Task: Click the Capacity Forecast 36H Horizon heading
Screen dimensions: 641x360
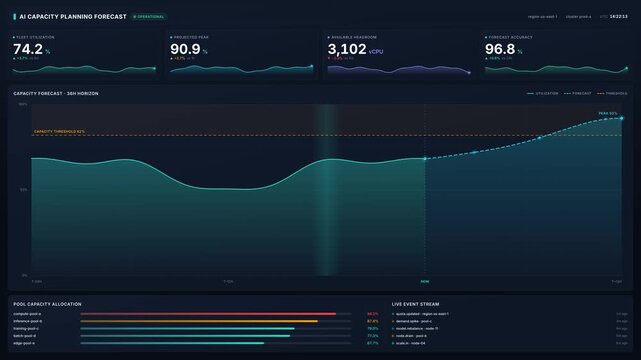Action: (x=56, y=94)
